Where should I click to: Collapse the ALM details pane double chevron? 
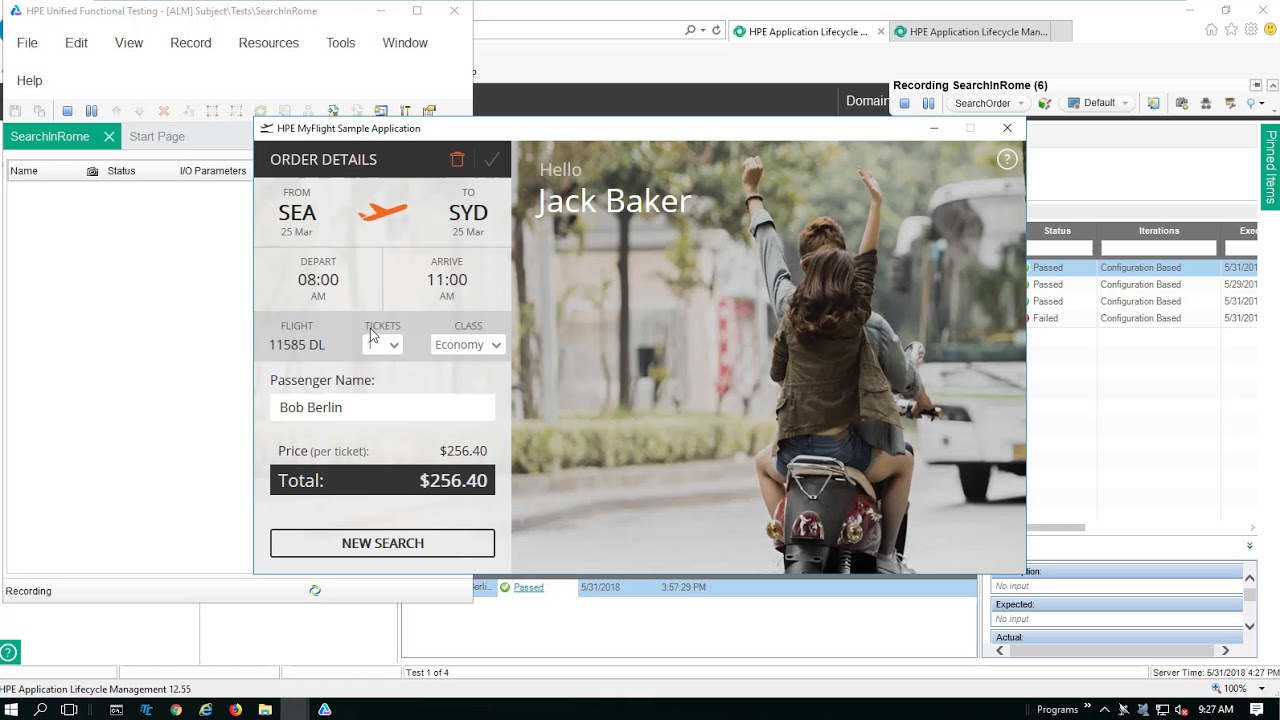(1249, 545)
